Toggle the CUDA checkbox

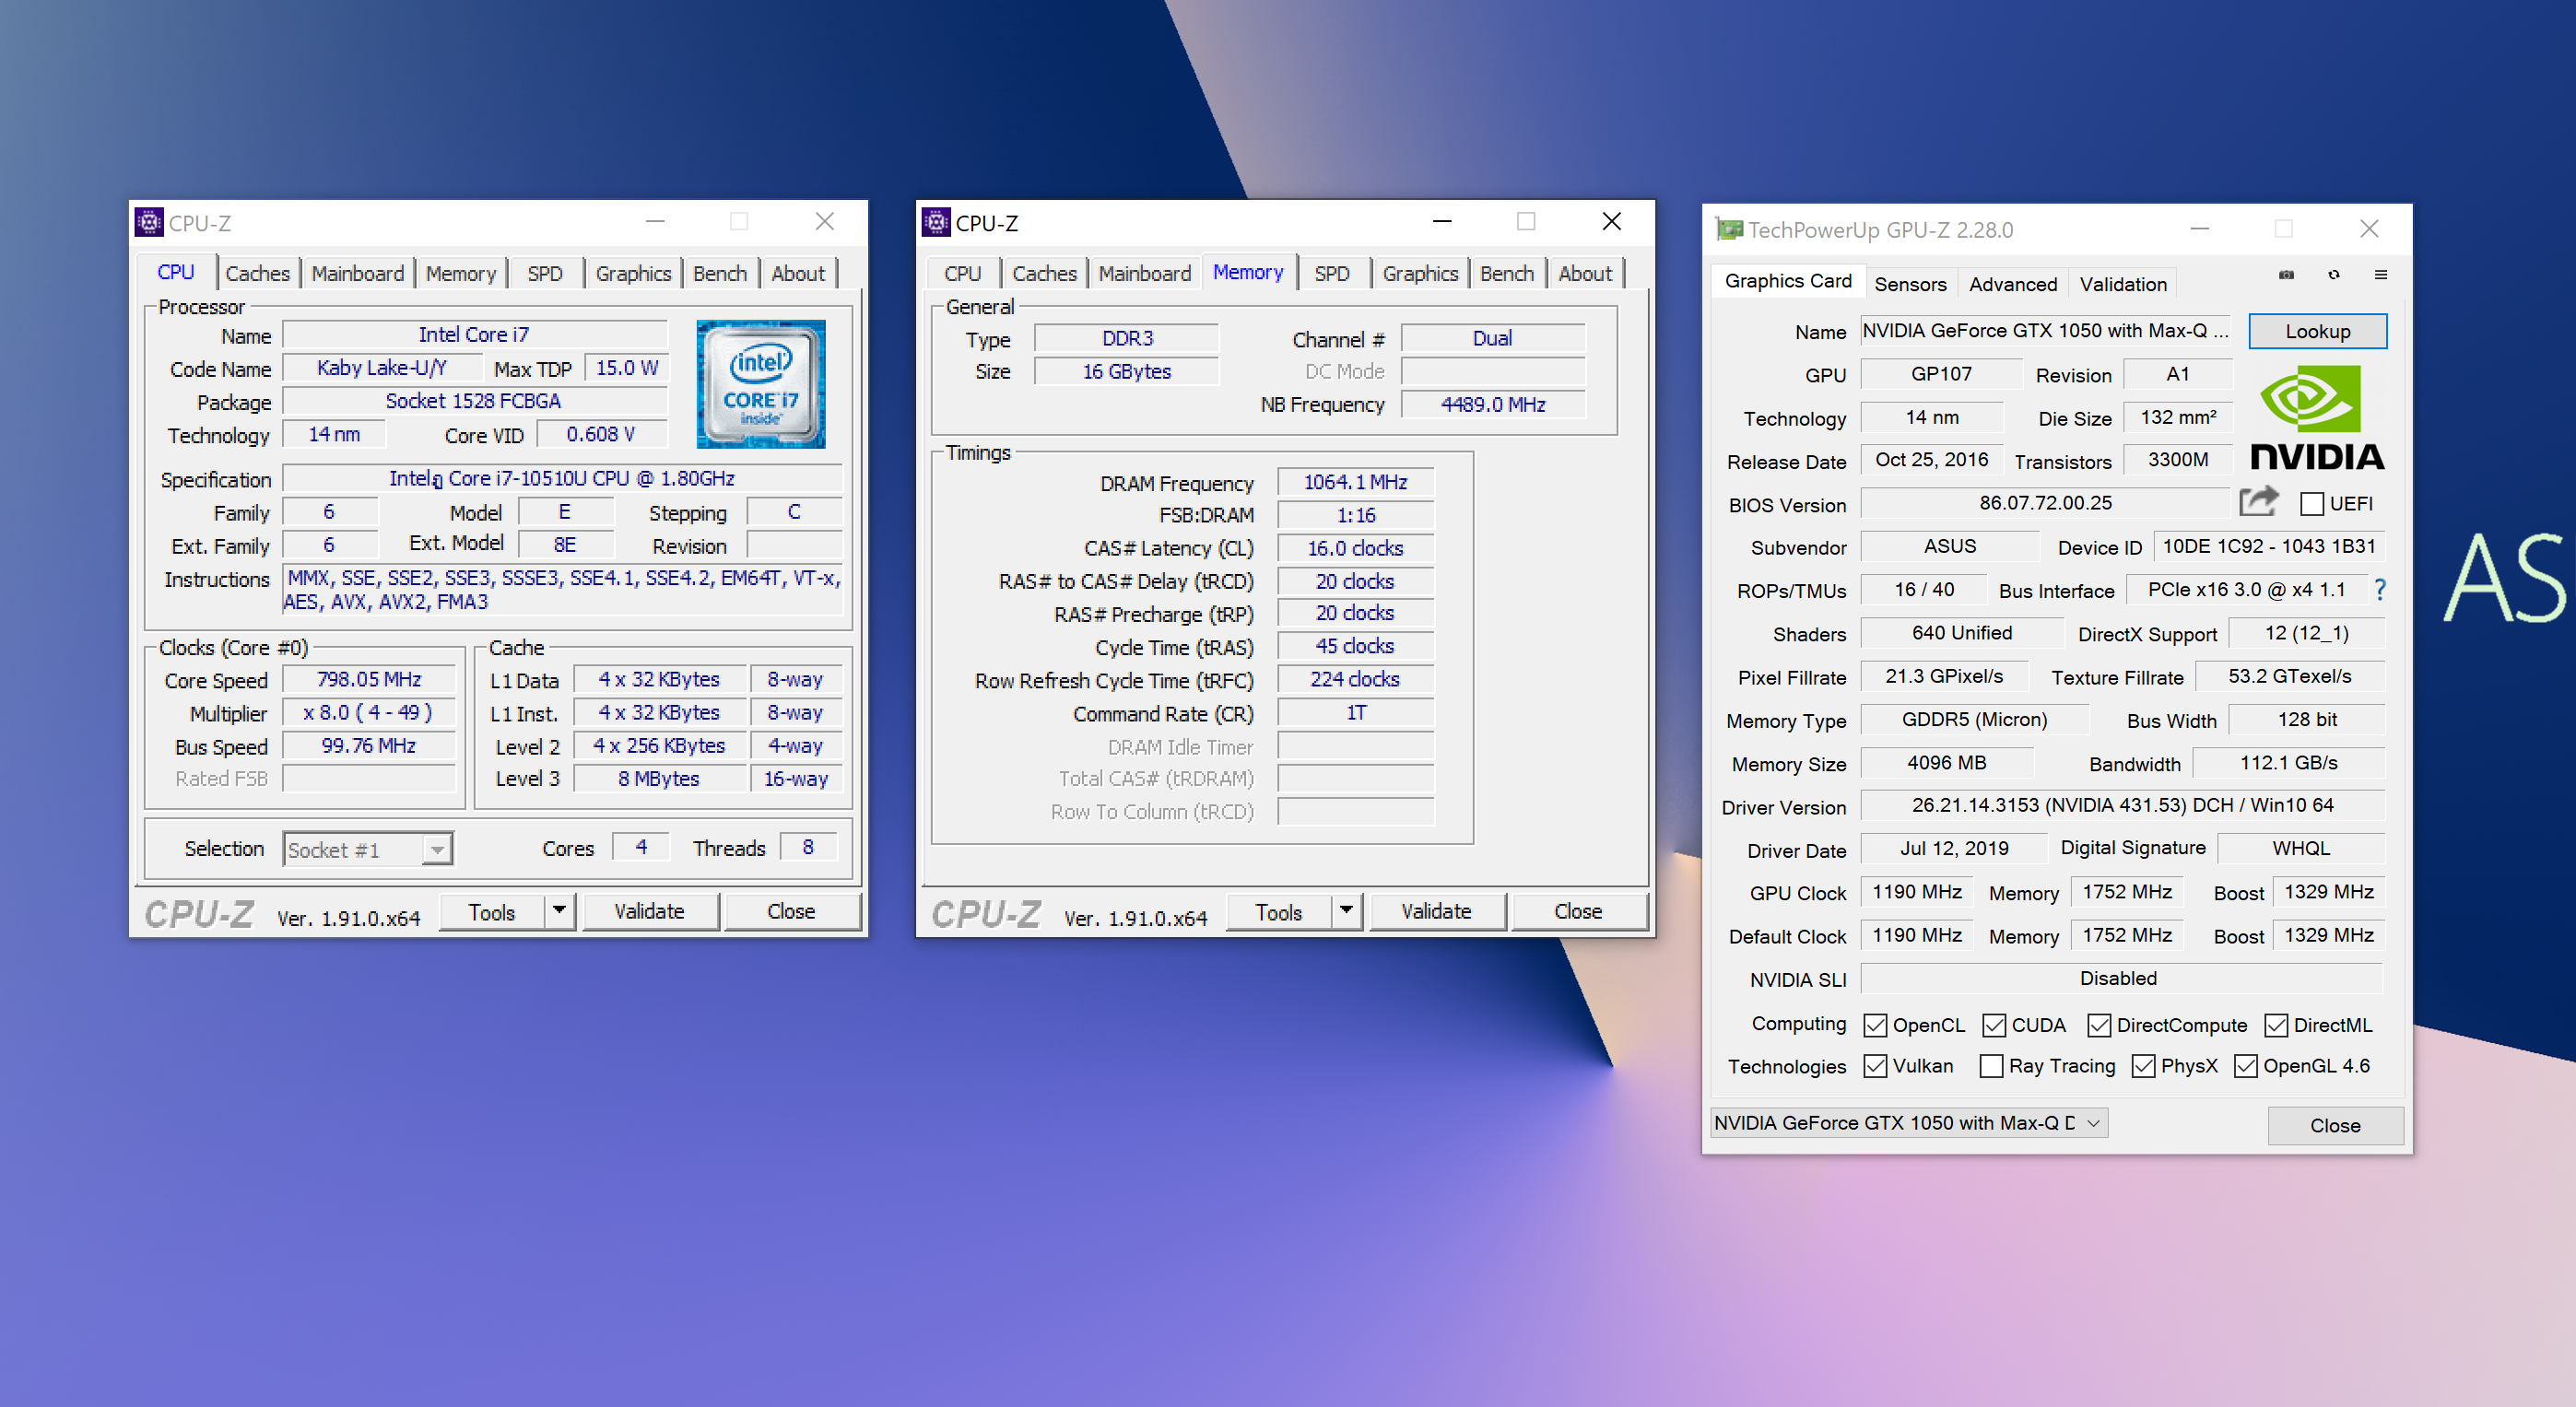coord(1995,1026)
